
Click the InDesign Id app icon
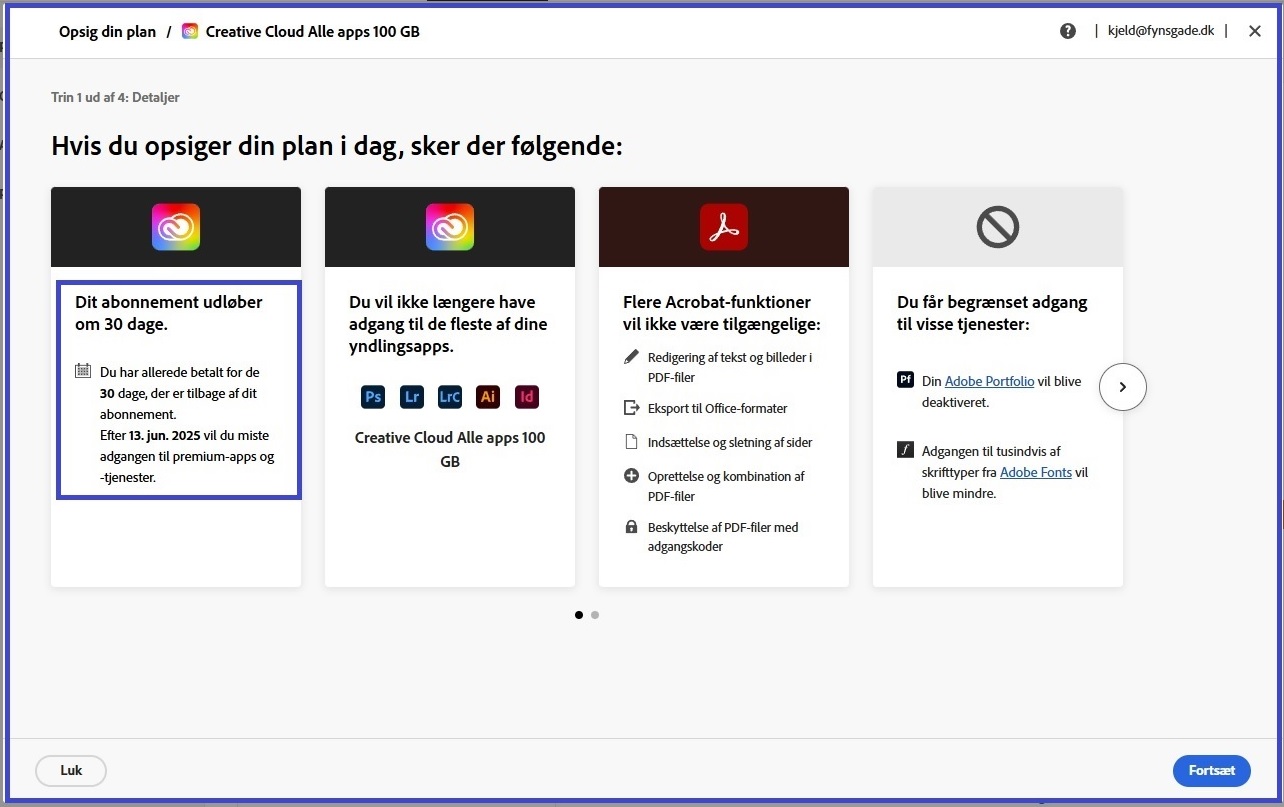(527, 397)
